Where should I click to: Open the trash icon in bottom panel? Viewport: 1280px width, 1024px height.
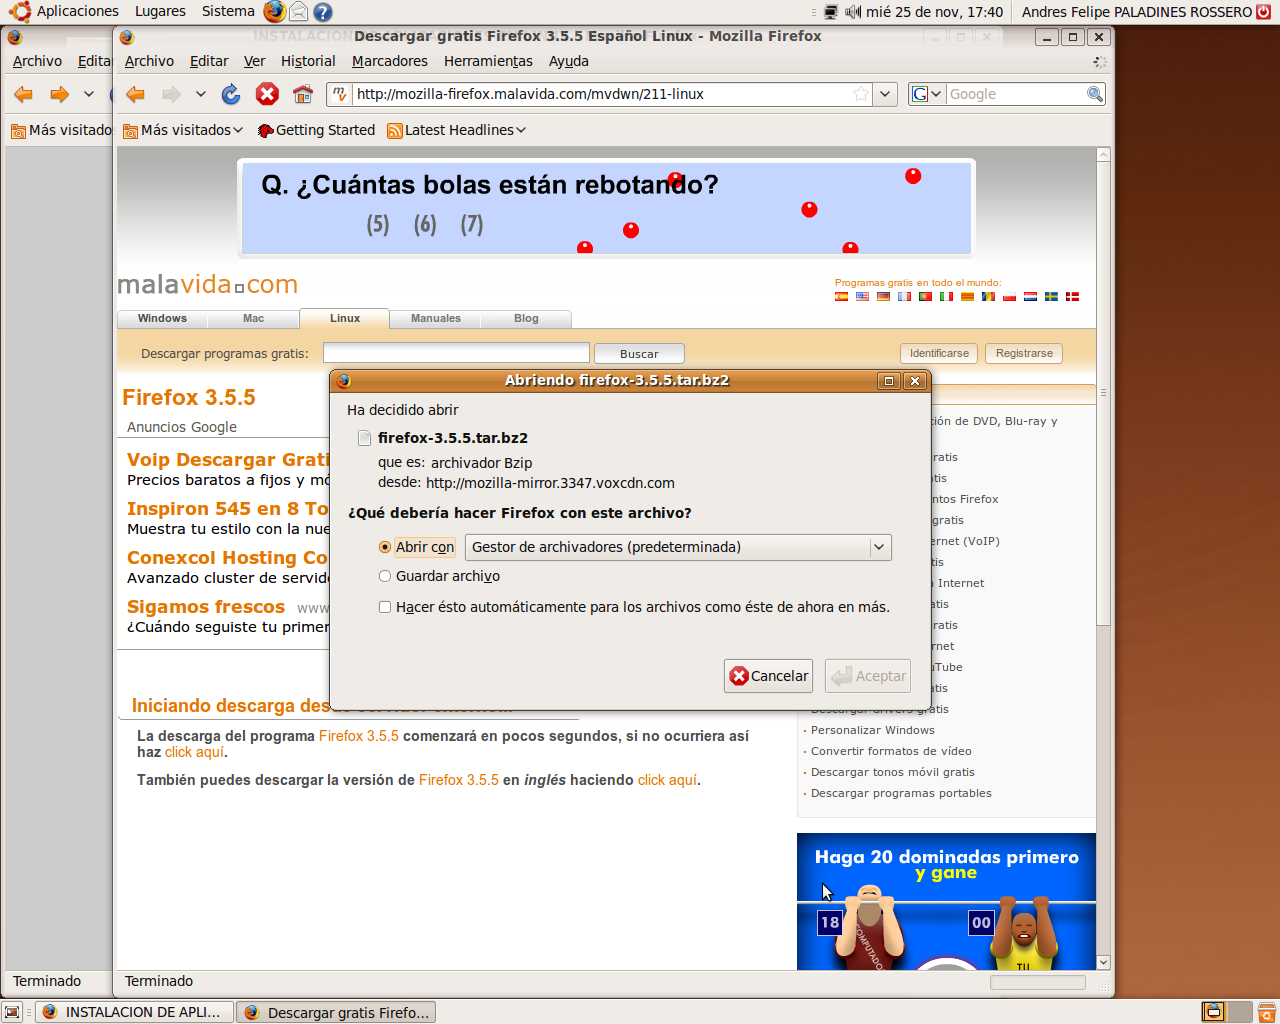[1266, 1011]
